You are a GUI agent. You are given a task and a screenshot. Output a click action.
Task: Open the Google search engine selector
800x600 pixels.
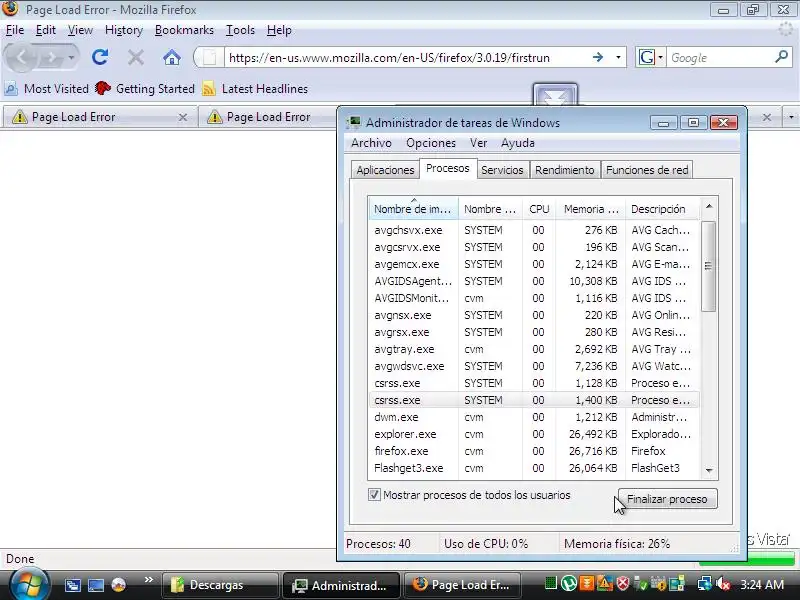651,58
